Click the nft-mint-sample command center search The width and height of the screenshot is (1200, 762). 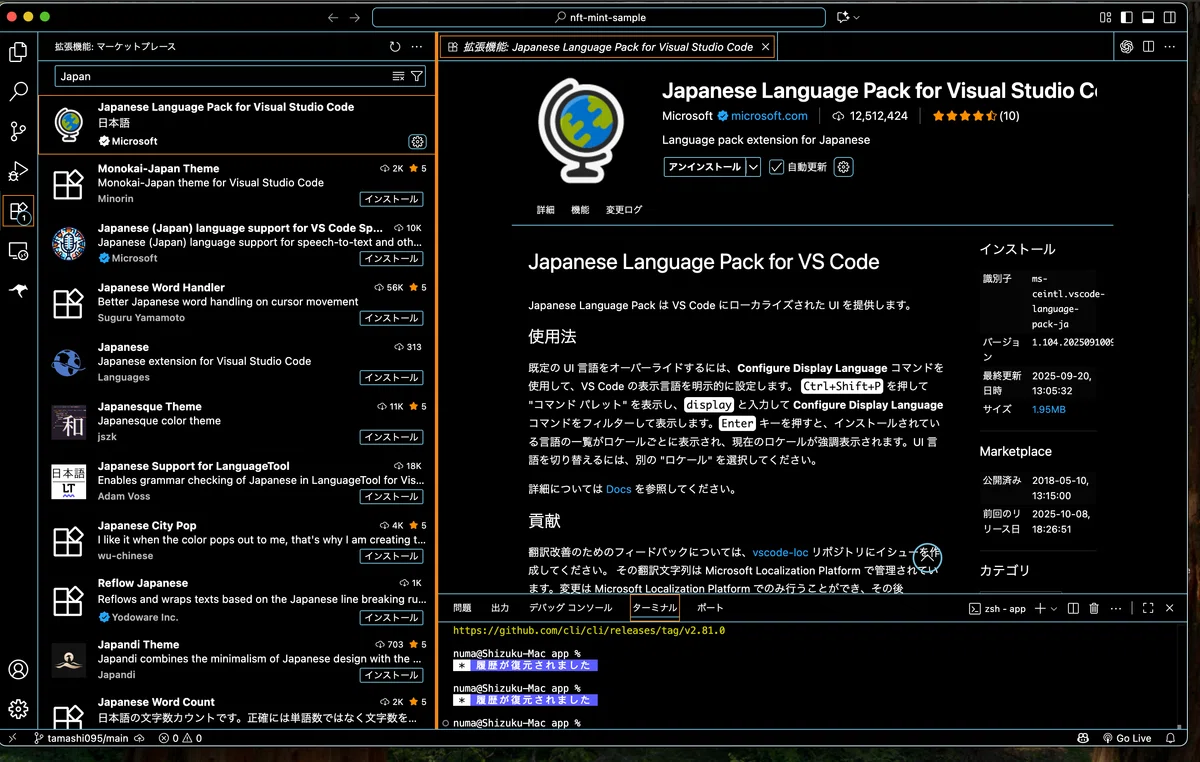pos(599,17)
